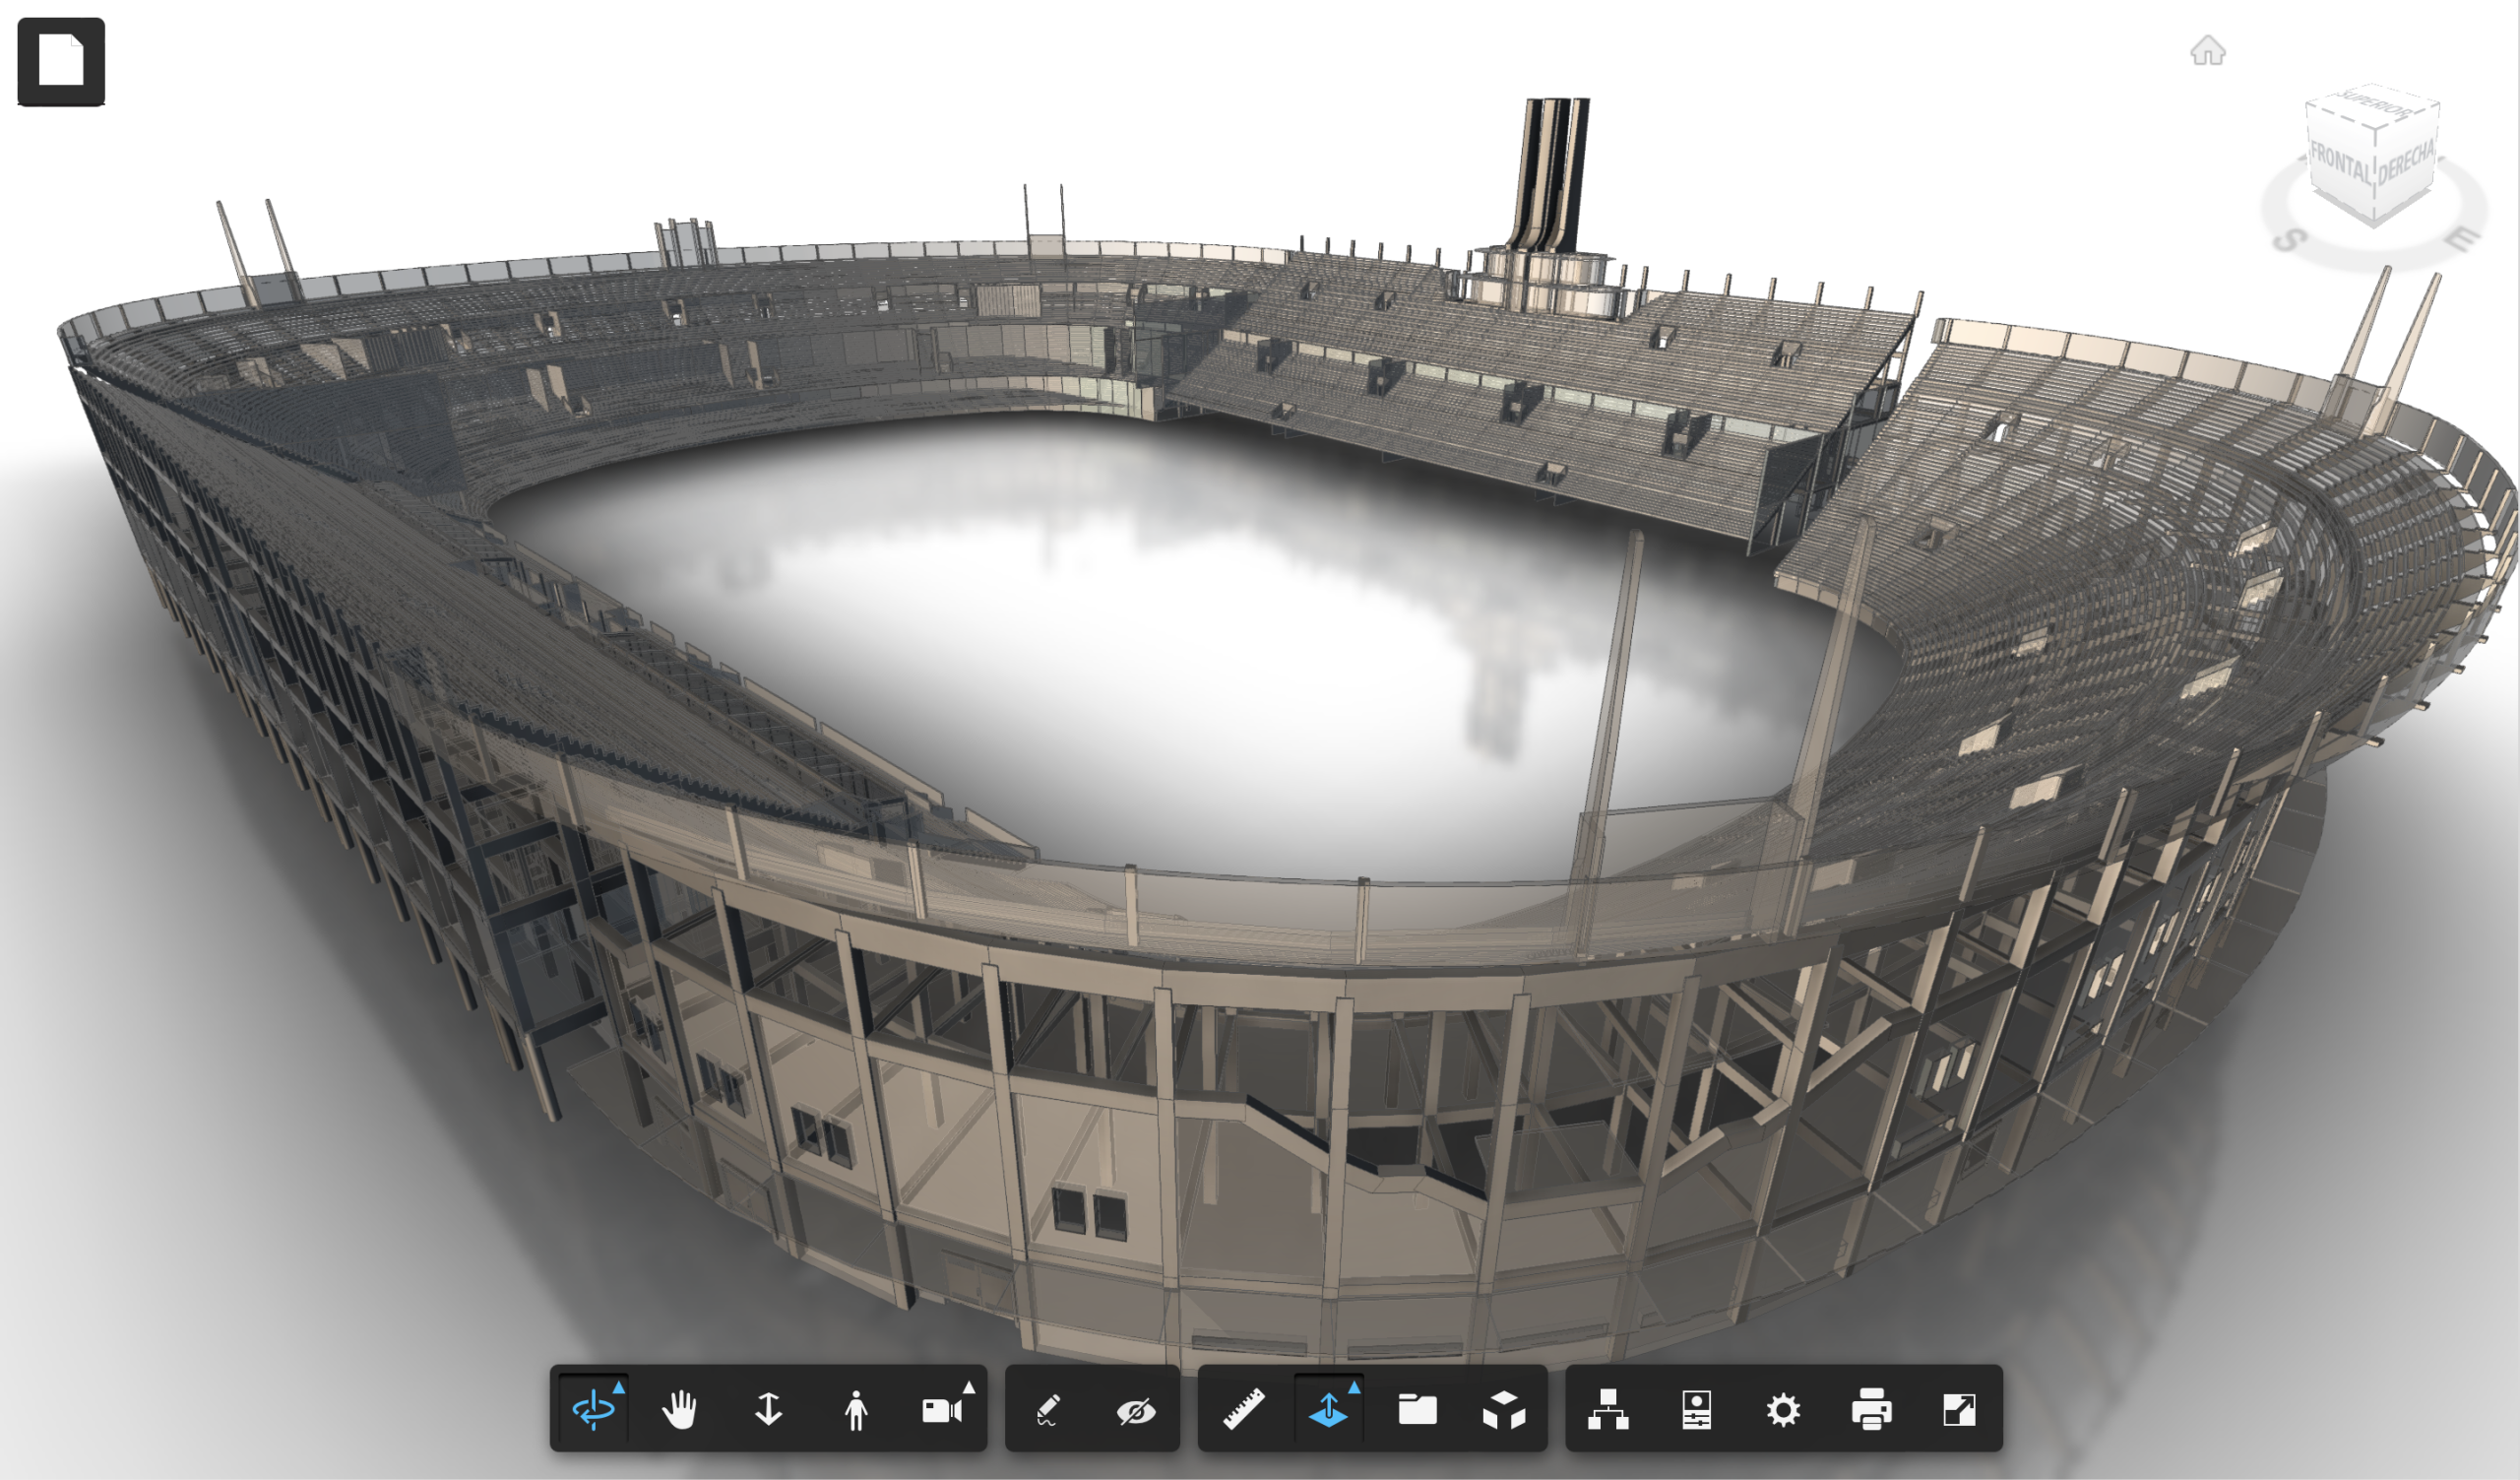Open the viewer Settings
This screenshot has height=1480, width=2520.
(x=1783, y=1411)
